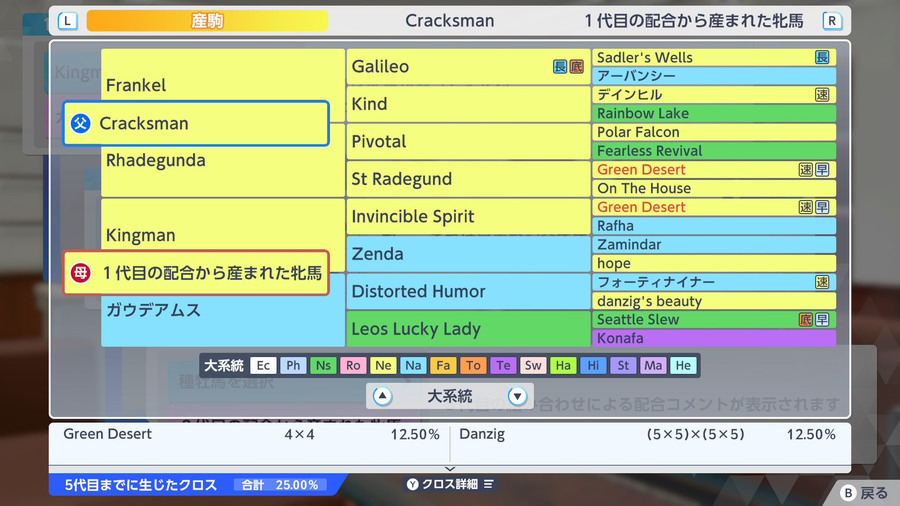Image resolution: width=900 pixels, height=506 pixels.
Task: Select the Hi bloodline swatch
Action: (593, 365)
